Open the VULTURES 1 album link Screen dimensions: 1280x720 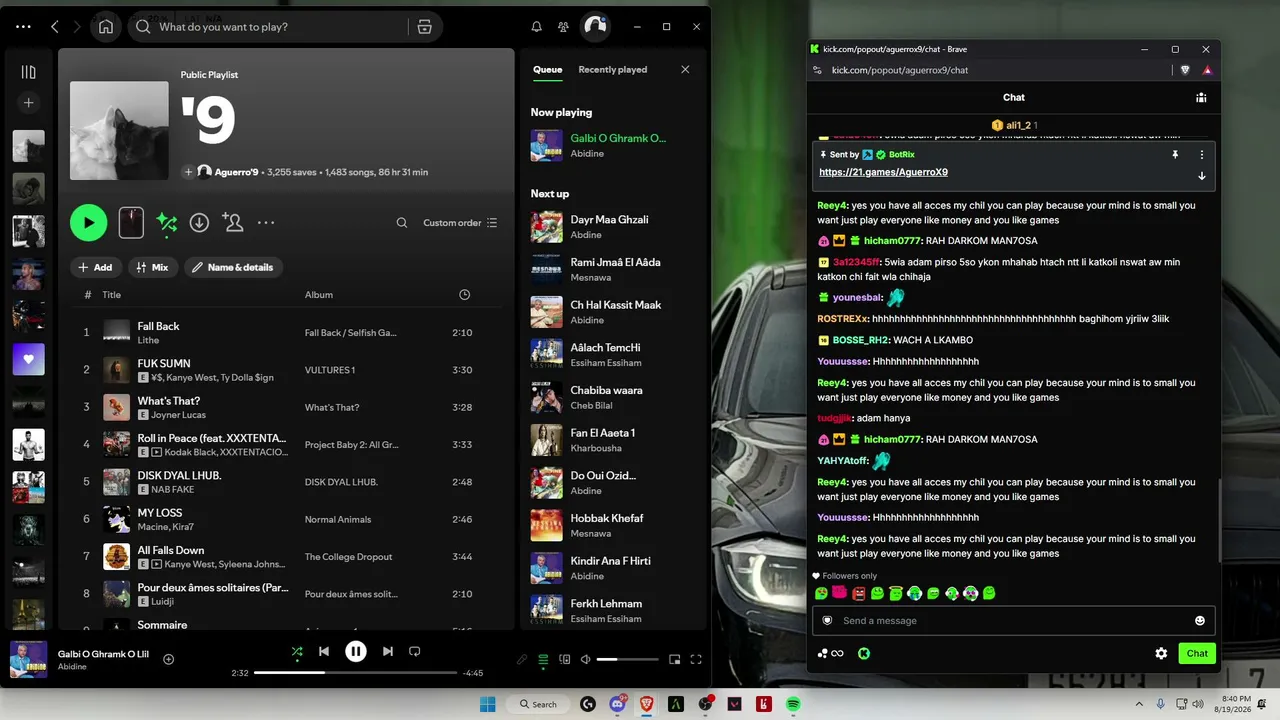[x=330, y=370]
